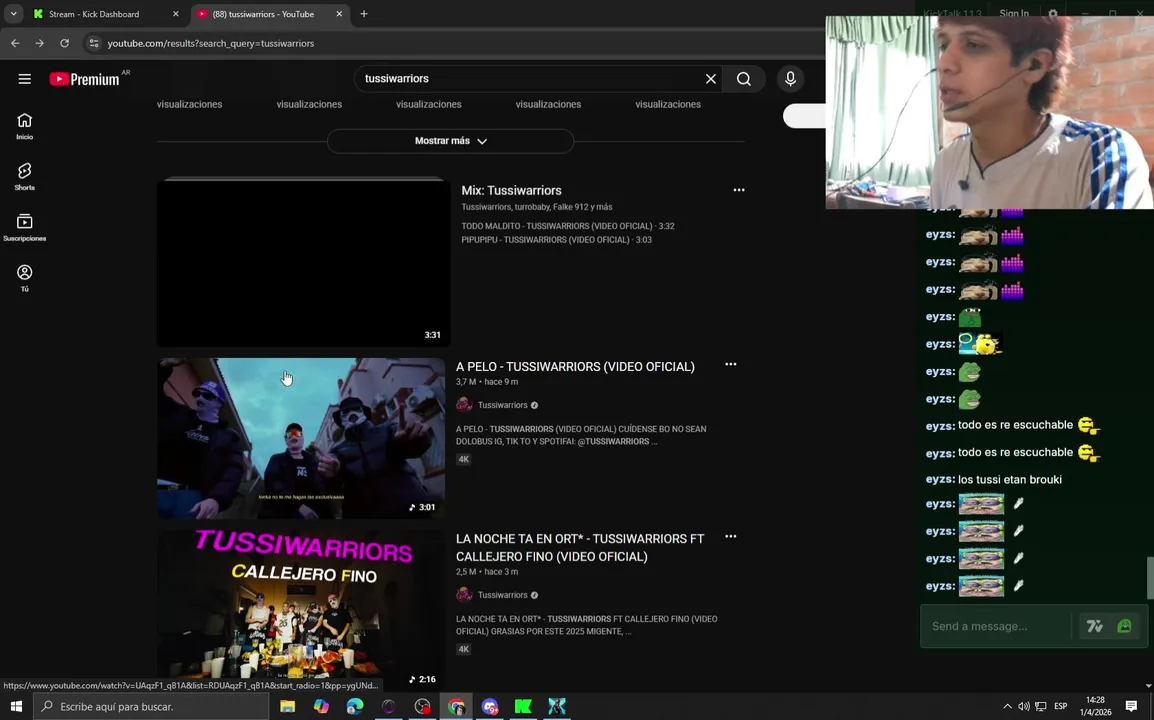Open LA NOCHE TA EN ORT video title
The width and height of the screenshot is (1154, 720).
coord(580,548)
